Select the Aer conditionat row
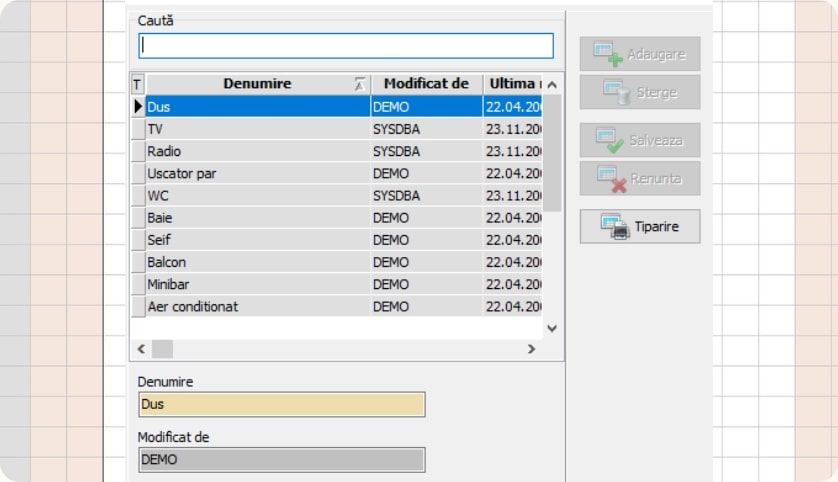The width and height of the screenshot is (838, 482). click(x=257, y=306)
